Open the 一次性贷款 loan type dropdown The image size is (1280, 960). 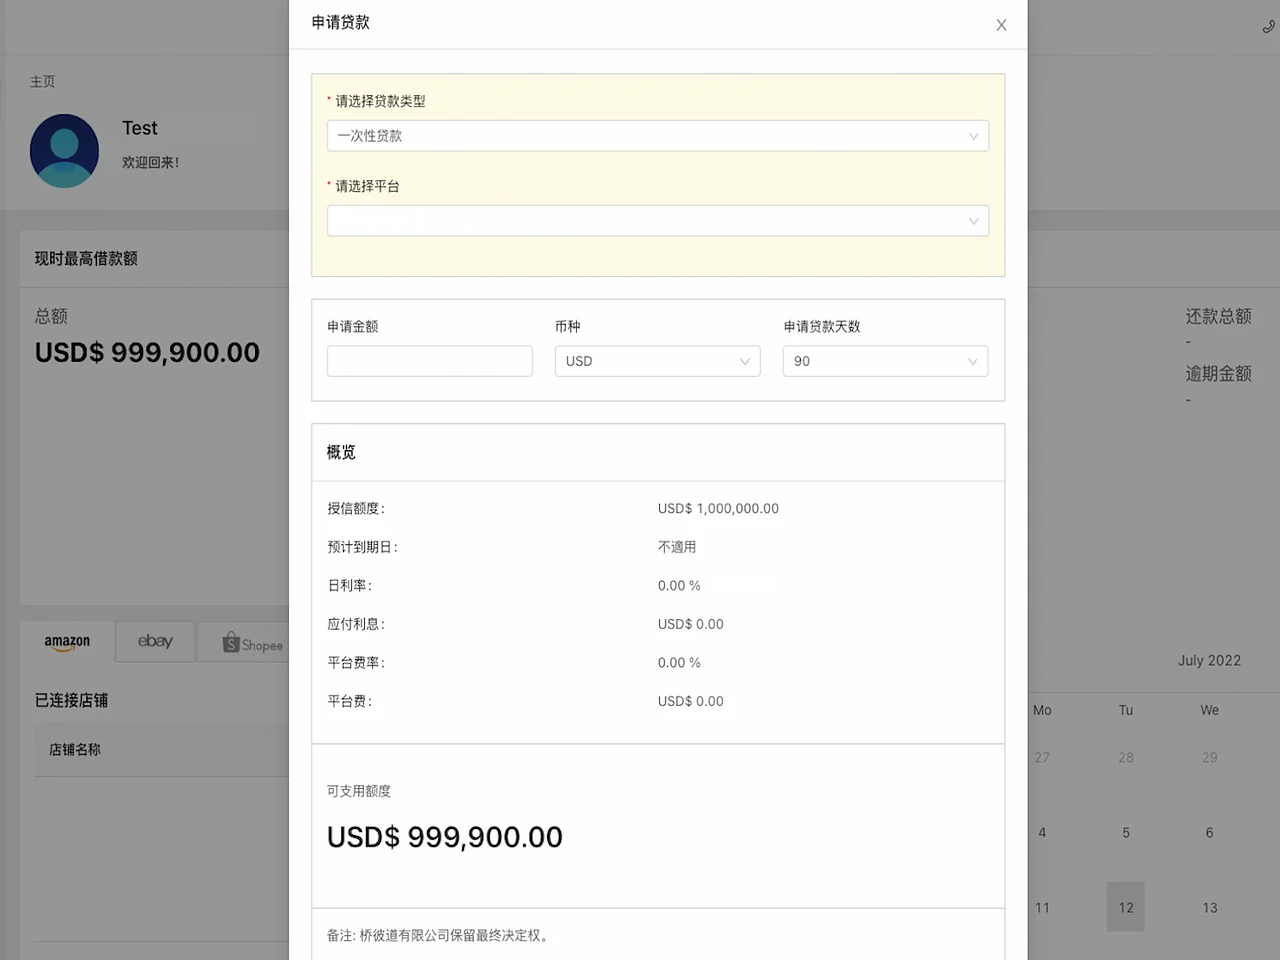657,135
